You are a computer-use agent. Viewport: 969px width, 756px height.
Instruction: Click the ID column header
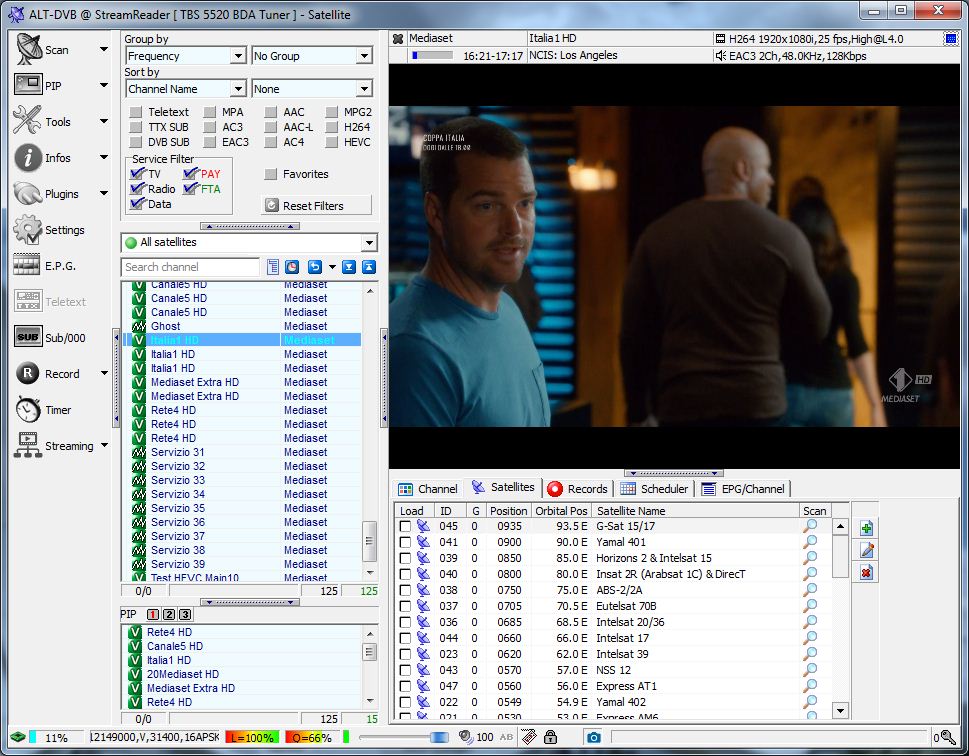coord(451,511)
